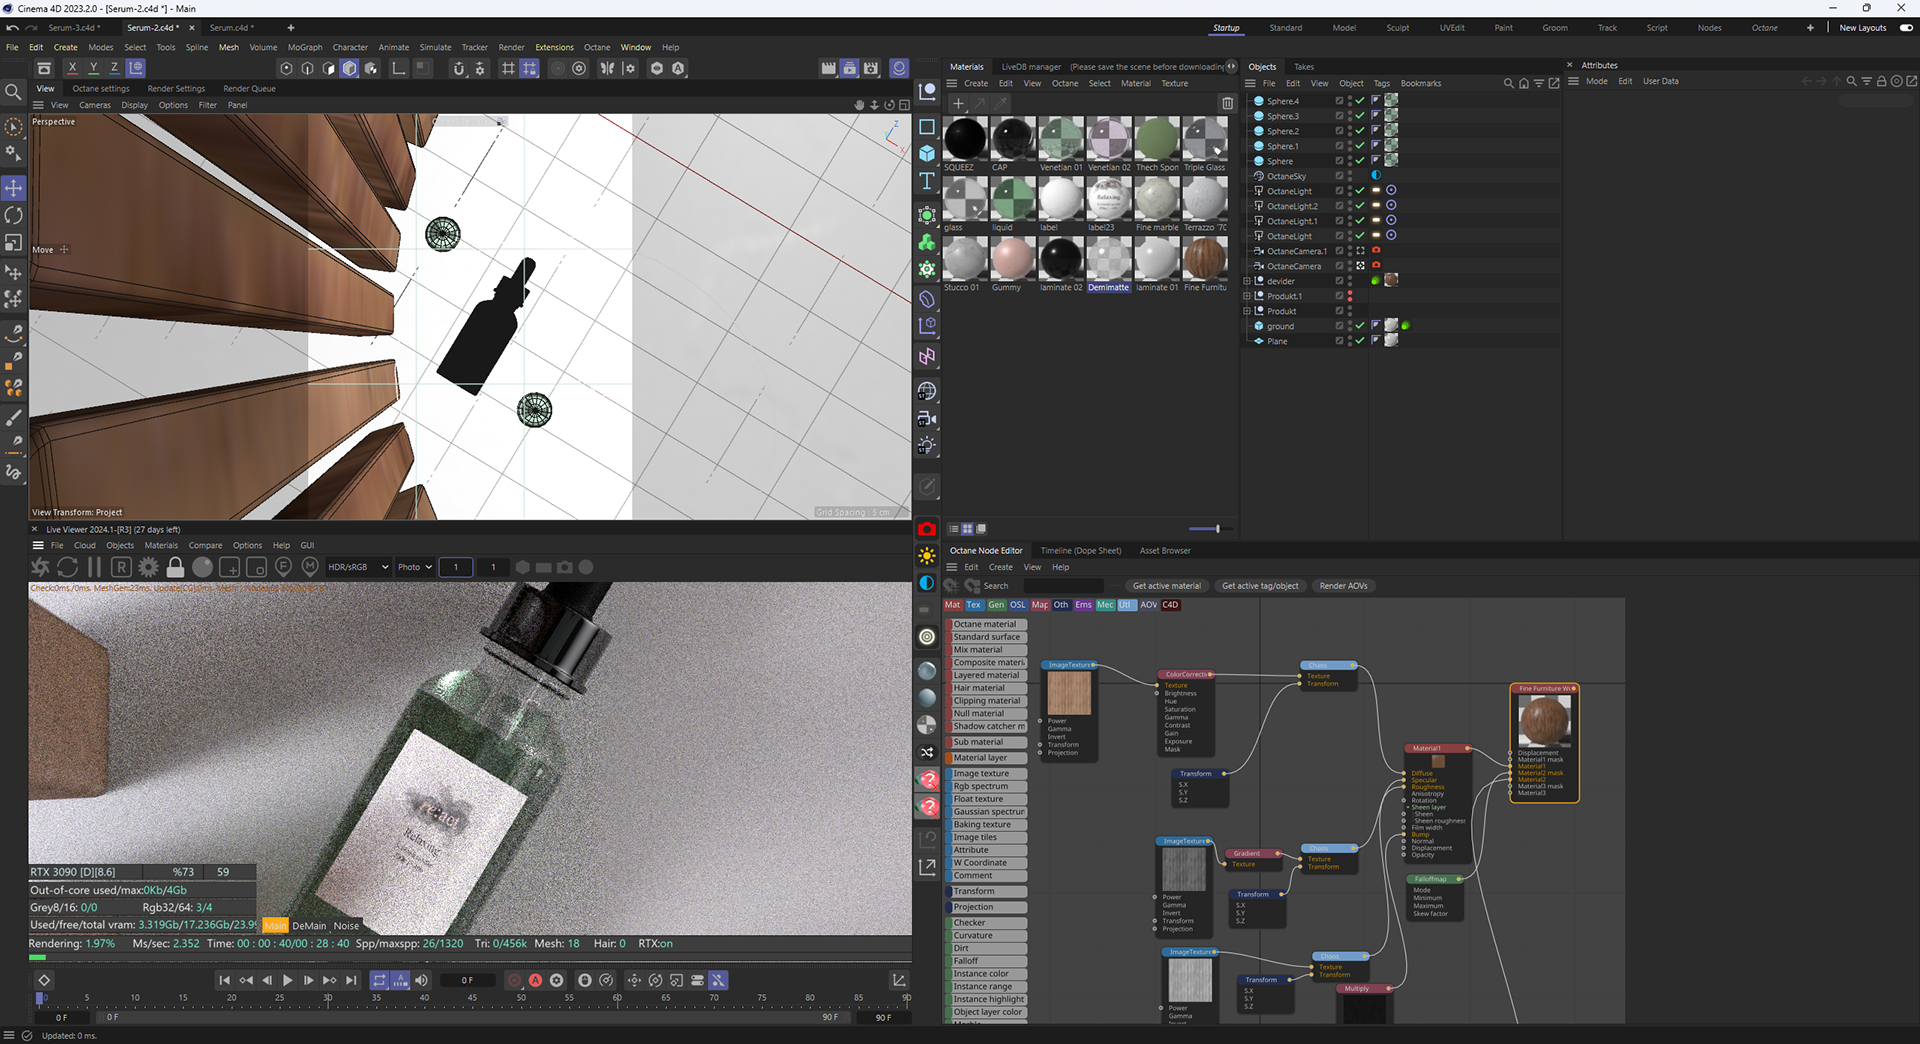Viewport: 1920px width, 1044px height.
Task: Expand the Produkt.1 object group
Action: click(1247, 296)
